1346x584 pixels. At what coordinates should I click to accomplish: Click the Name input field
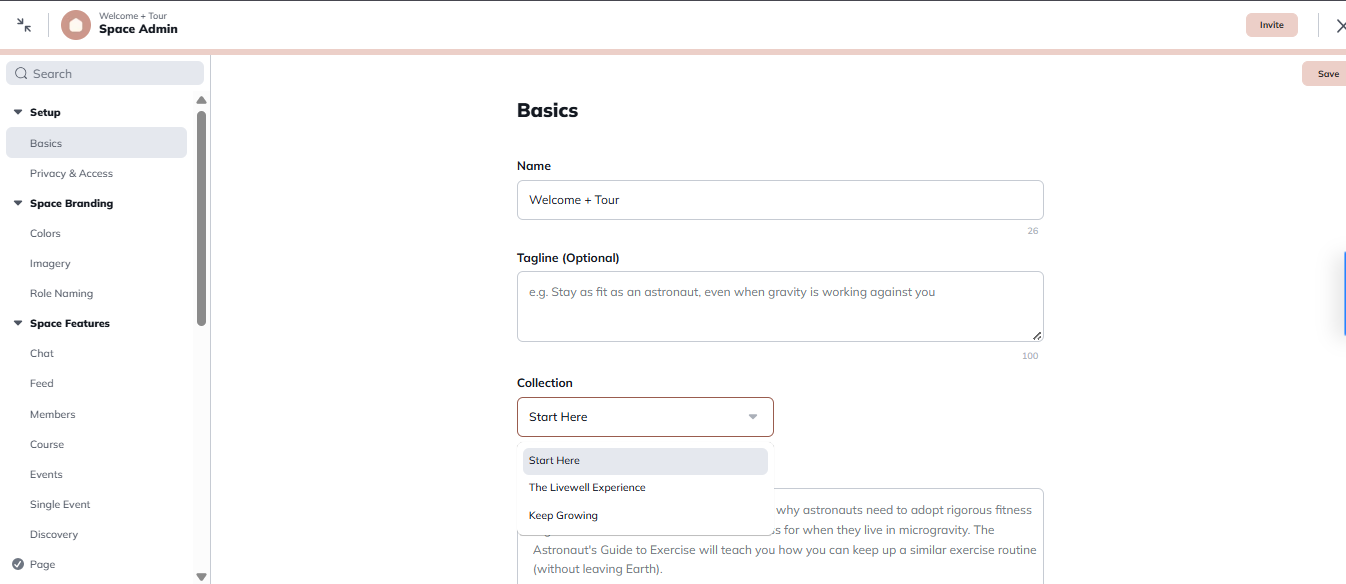[780, 200]
